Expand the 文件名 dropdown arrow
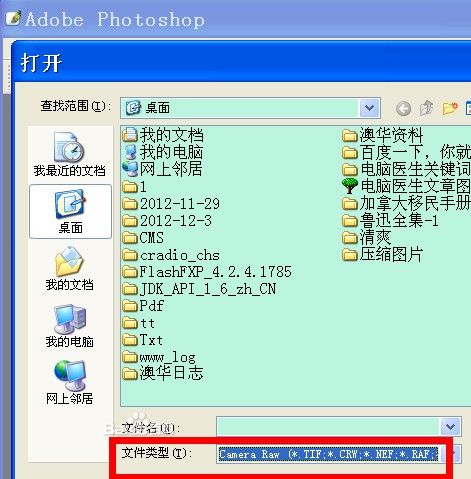This screenshot has width=471, height=479. click(x=451, y=426)
